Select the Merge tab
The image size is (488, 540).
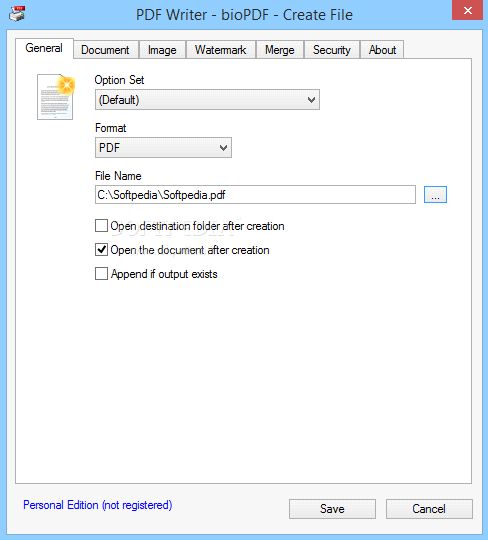pos(280,50)
